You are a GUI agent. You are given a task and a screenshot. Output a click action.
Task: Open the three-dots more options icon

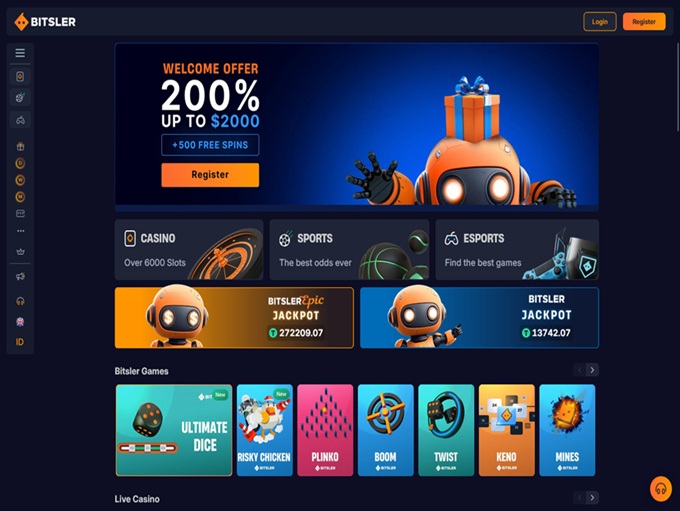click(20, 231)
